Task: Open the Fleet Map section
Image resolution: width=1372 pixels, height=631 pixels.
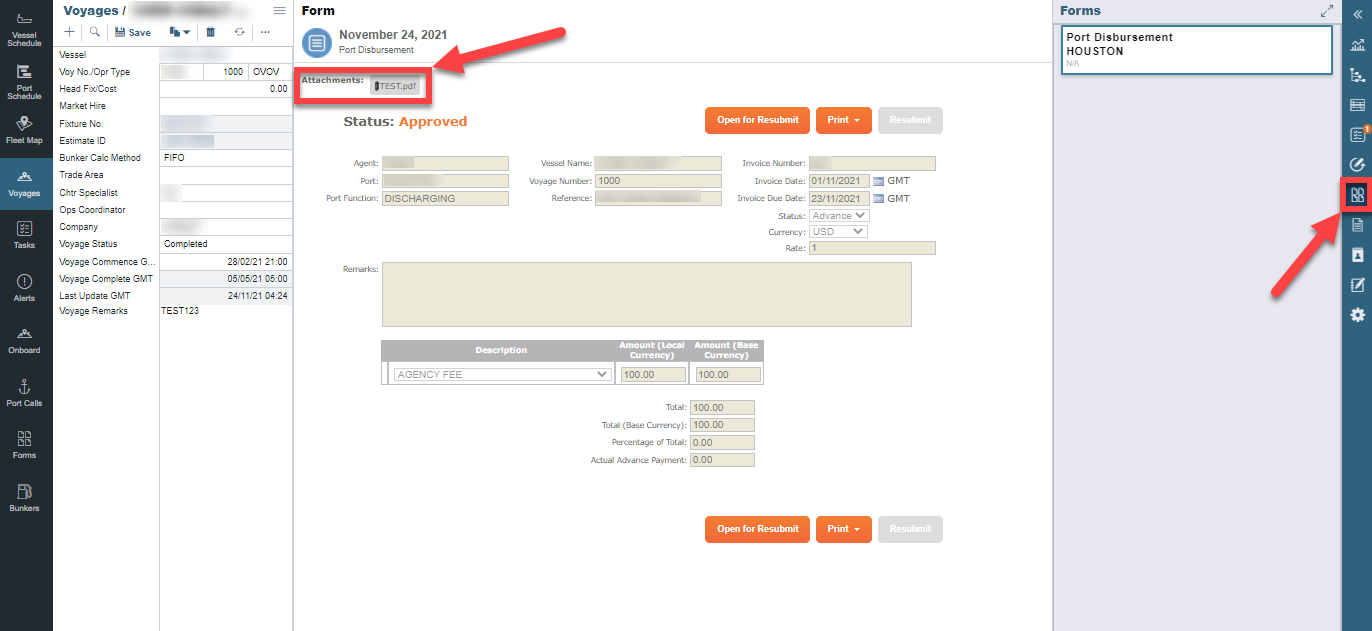Action: 24,127
